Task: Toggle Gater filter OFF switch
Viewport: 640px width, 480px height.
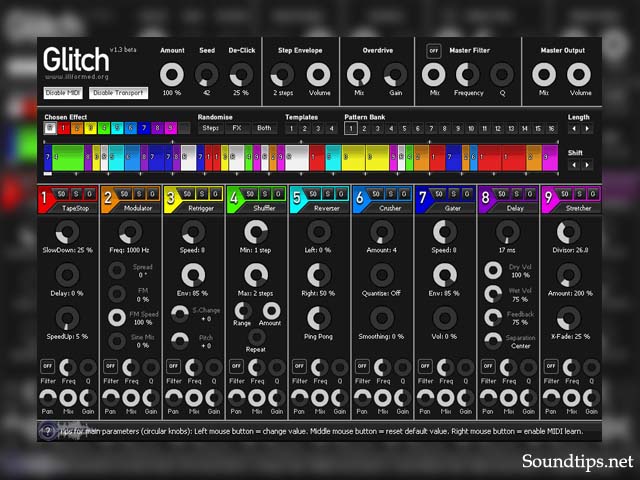Action: click(425, 366)
